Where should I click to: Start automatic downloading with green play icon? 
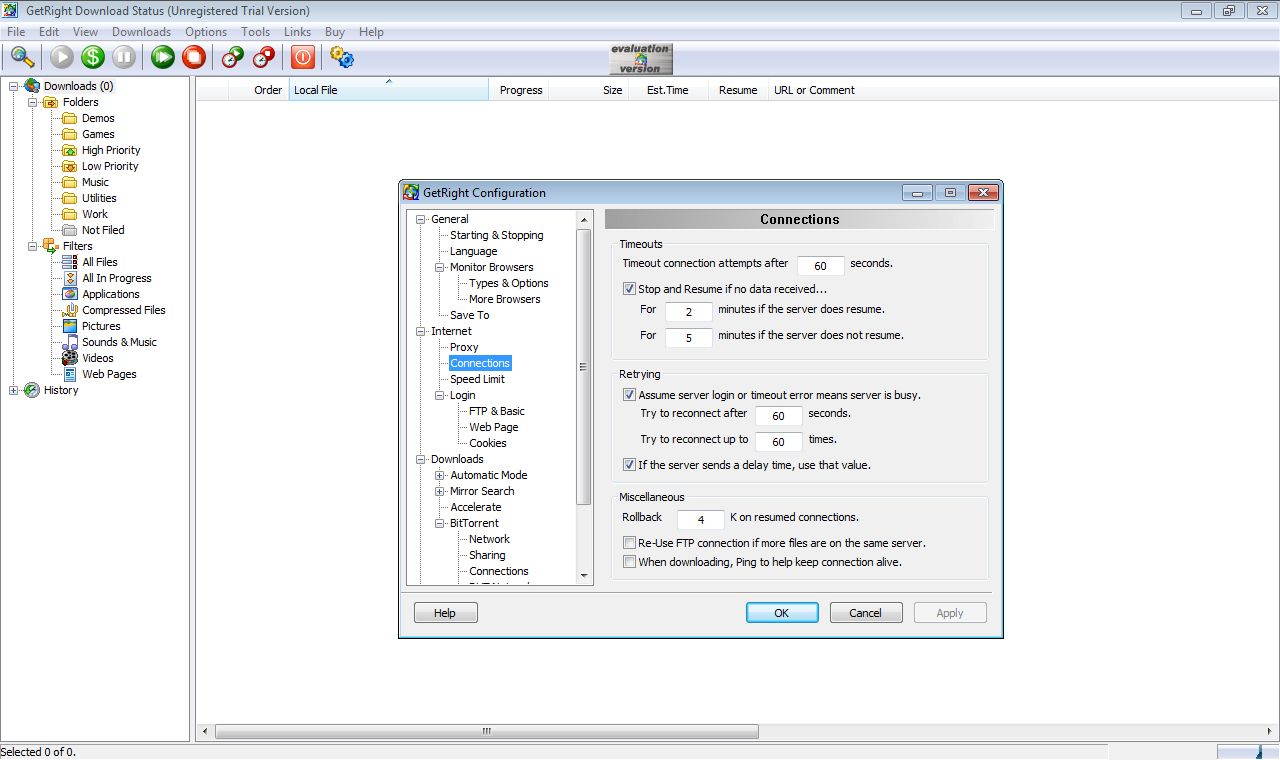click(x=163, y=57)
